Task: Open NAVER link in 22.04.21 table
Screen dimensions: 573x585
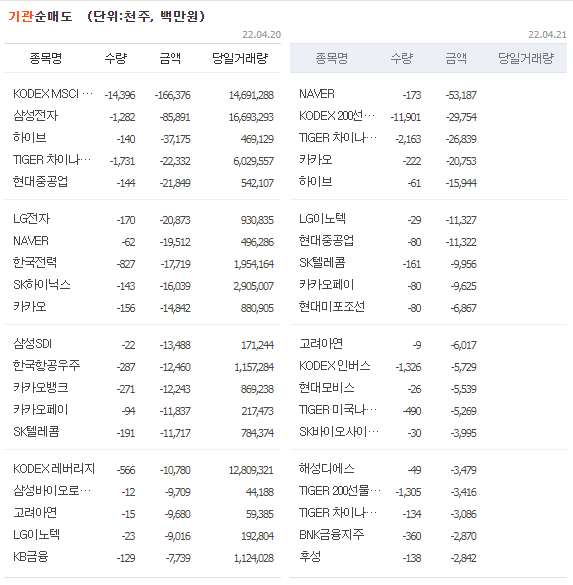Action: pyautogui.click(x=317, y=94)
